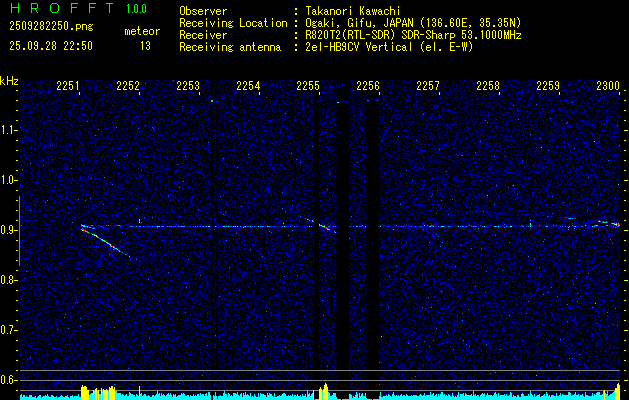
Task: Click the HROFFT title text
Action: pyautogui.click(x=62, y=8)
